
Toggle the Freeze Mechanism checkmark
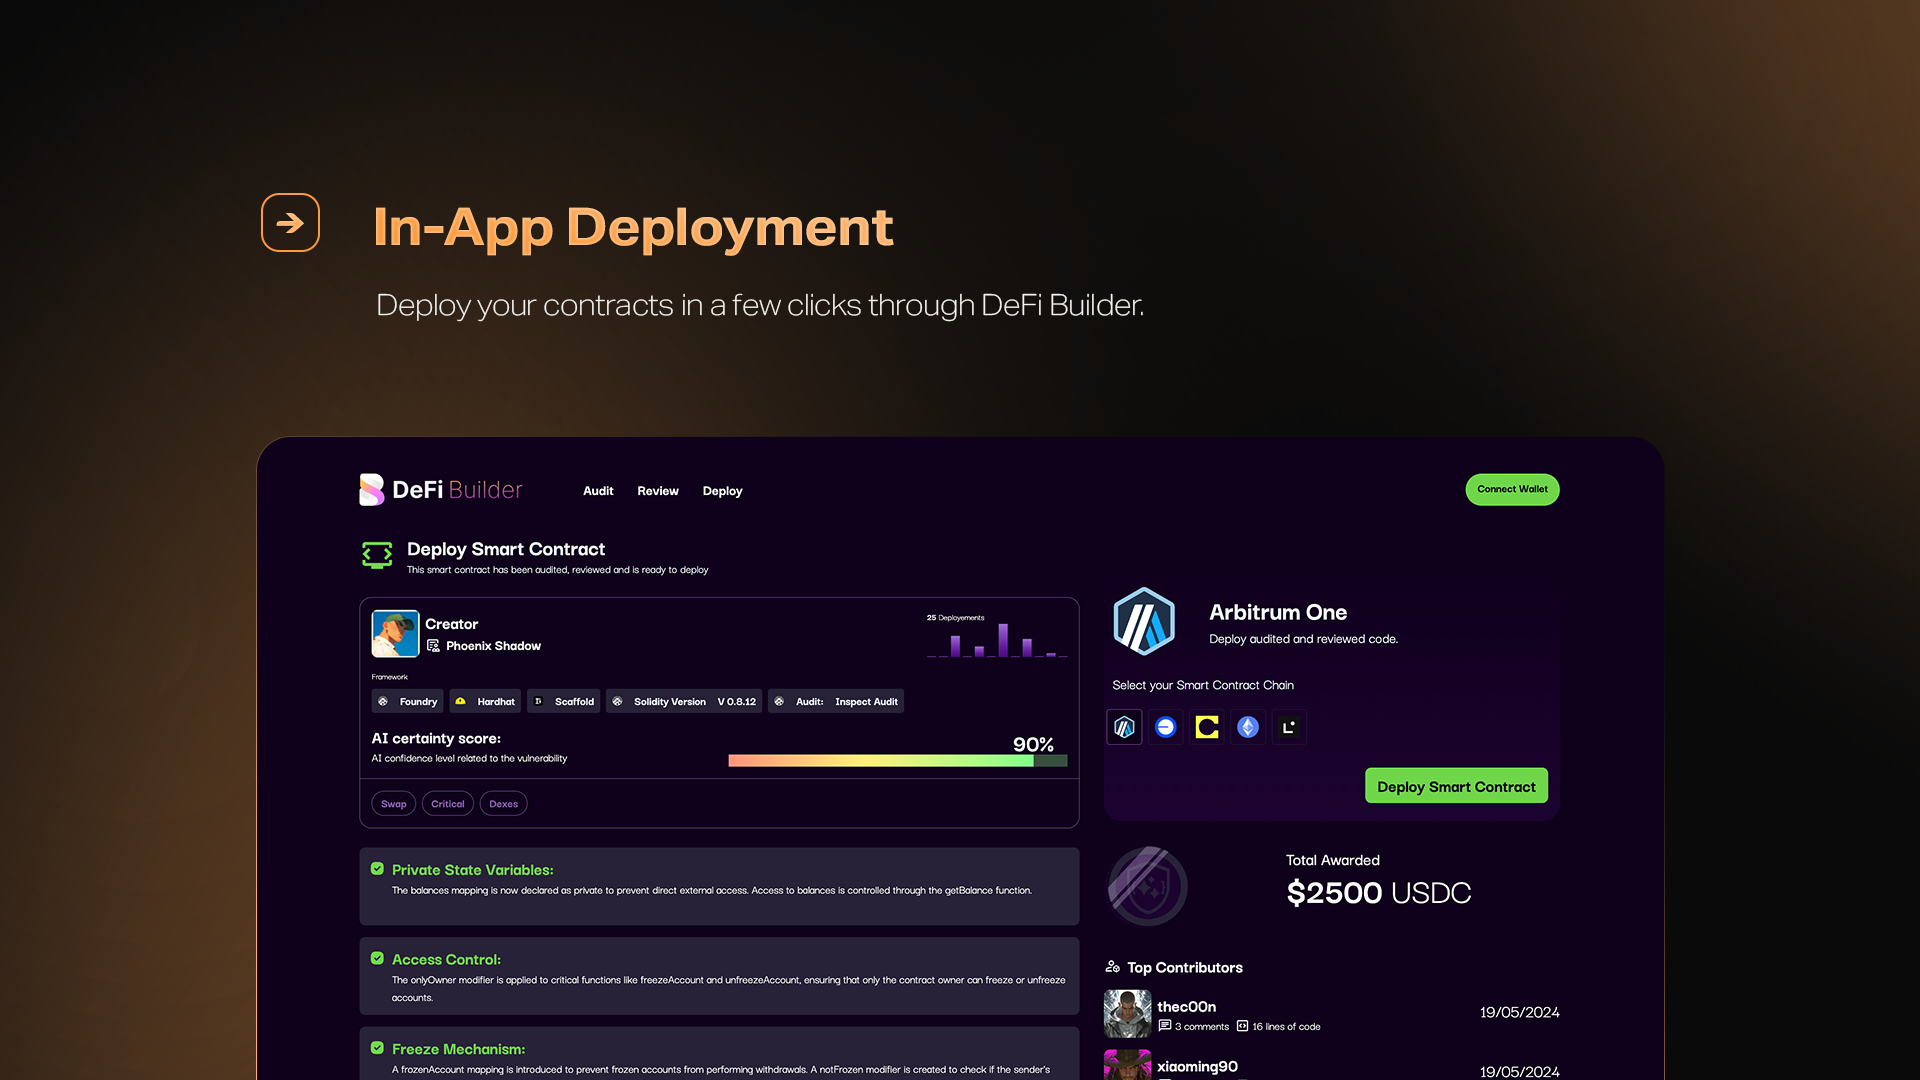pos(377,1048)
